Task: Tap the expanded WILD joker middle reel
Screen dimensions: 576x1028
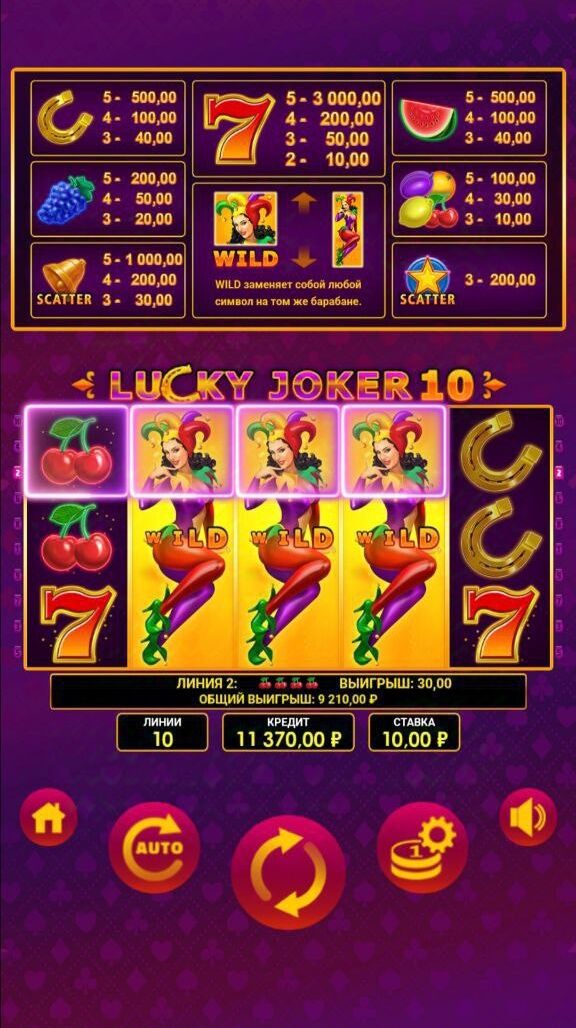Action: click(288, 537)
